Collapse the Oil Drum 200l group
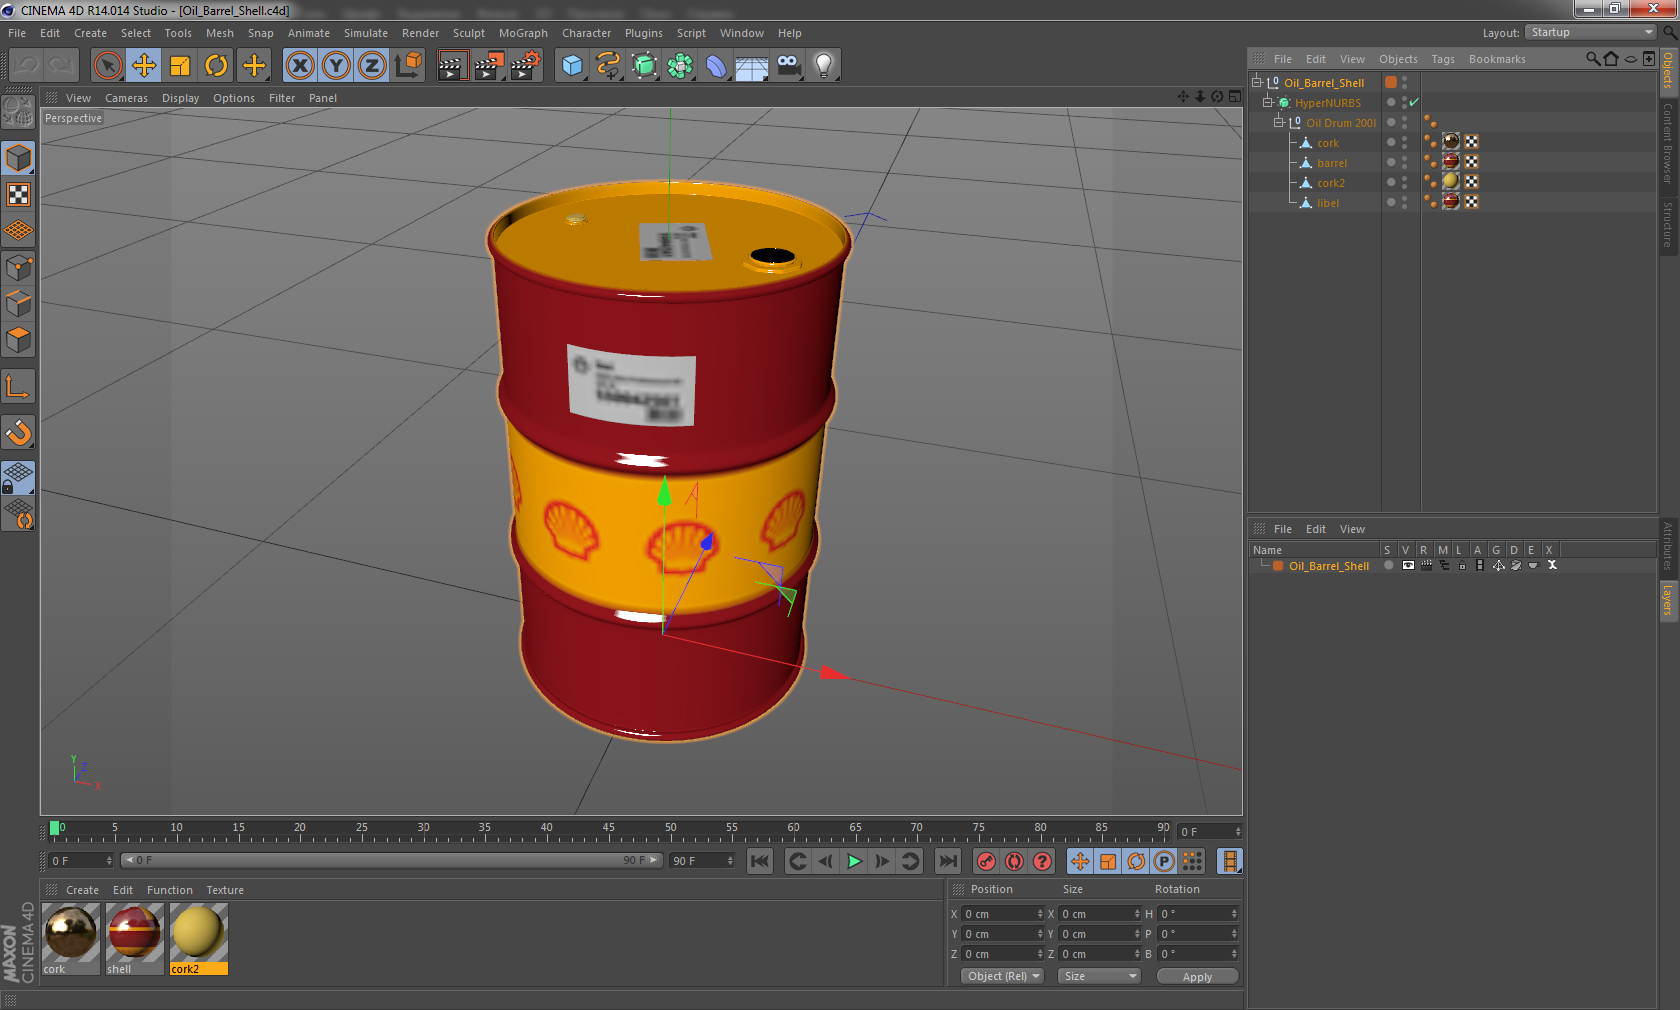 pos(1279,122)
